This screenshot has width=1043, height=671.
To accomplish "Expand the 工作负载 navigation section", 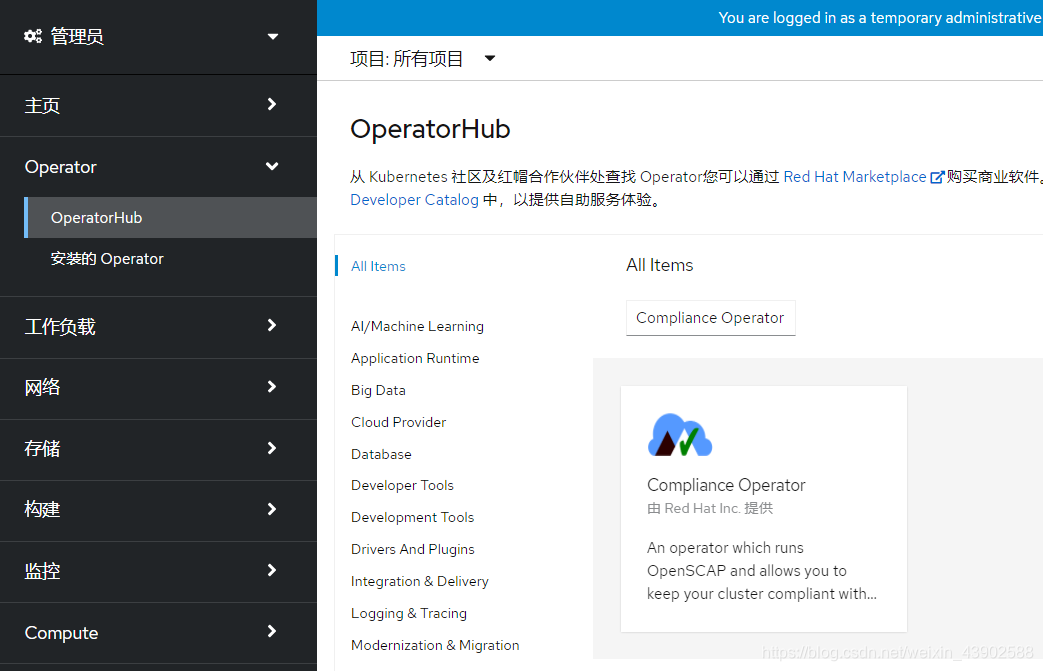I will 158,327.
